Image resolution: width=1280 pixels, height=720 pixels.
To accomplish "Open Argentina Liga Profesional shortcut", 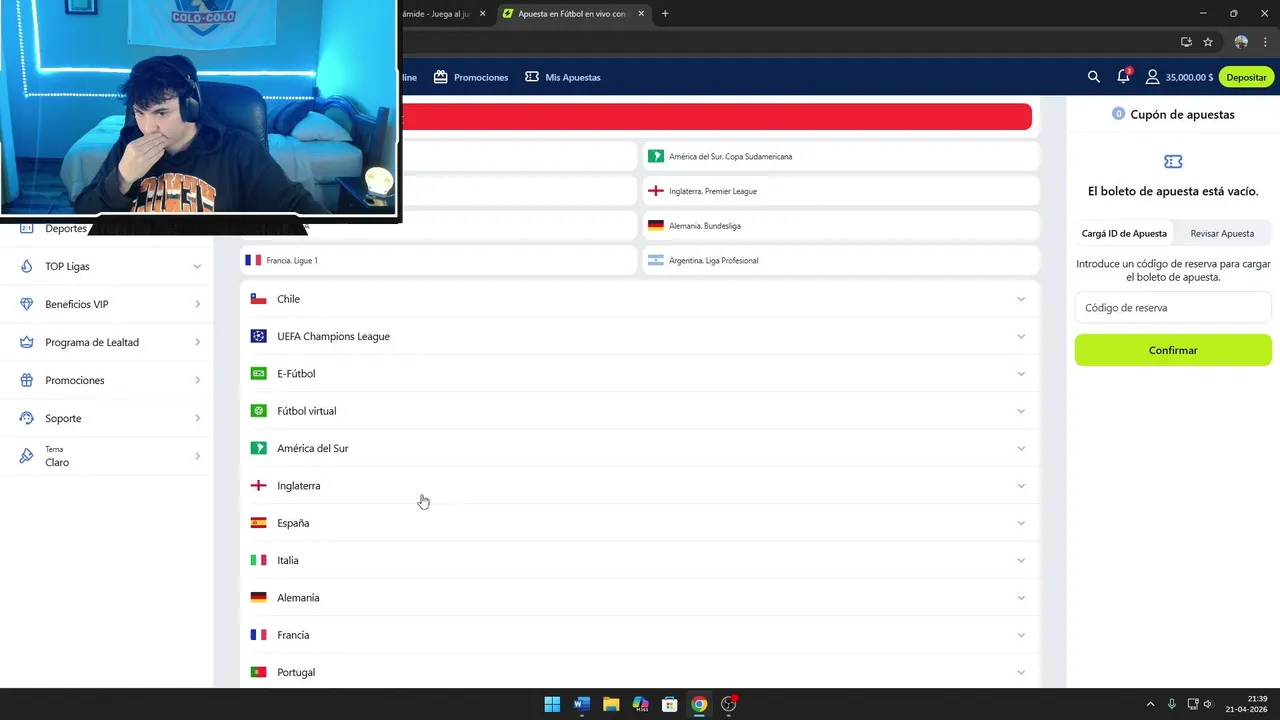I will coord(841,260).
